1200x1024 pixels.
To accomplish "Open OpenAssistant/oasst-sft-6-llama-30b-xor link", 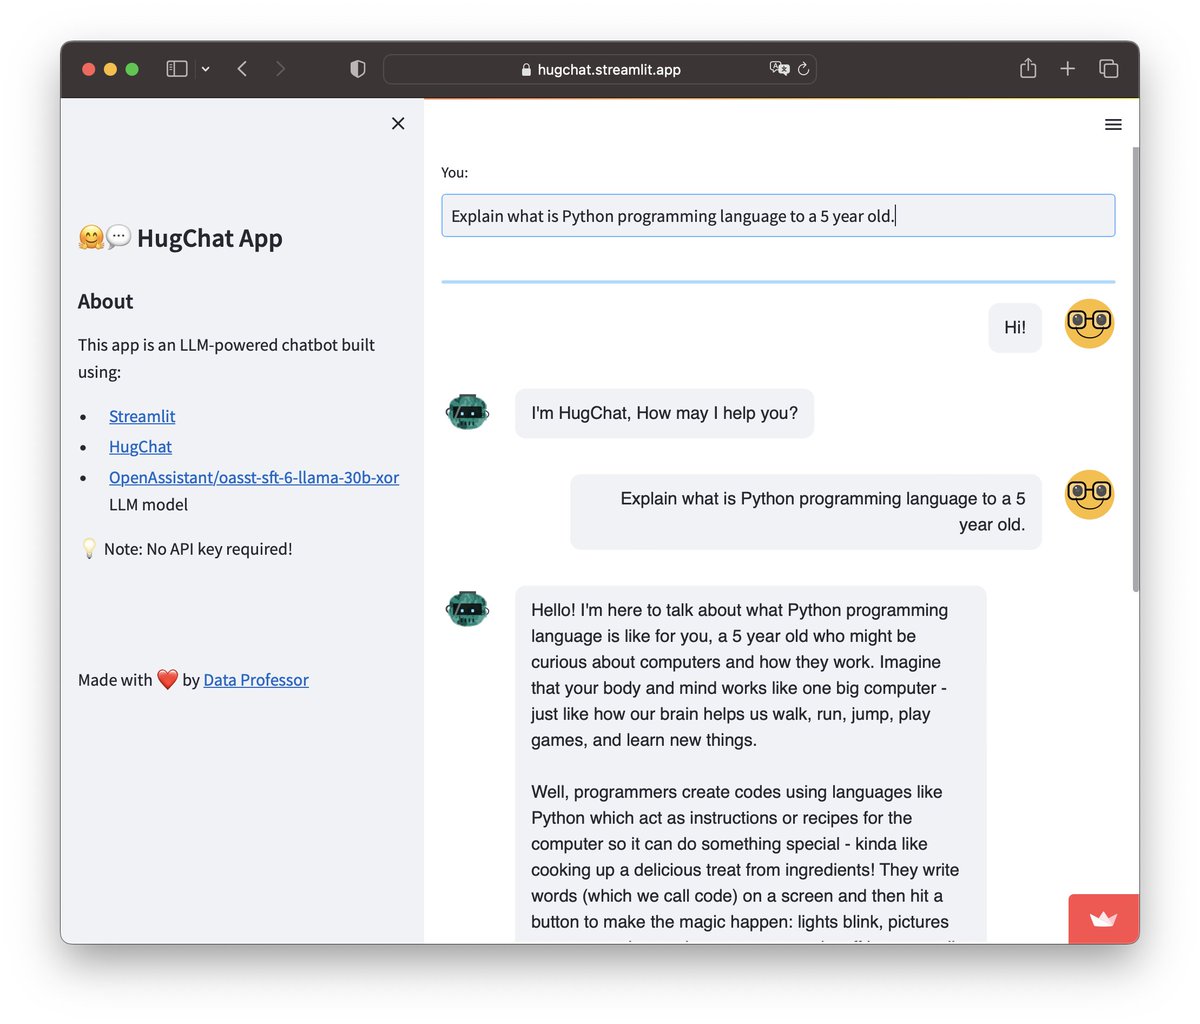I will 254,478.
